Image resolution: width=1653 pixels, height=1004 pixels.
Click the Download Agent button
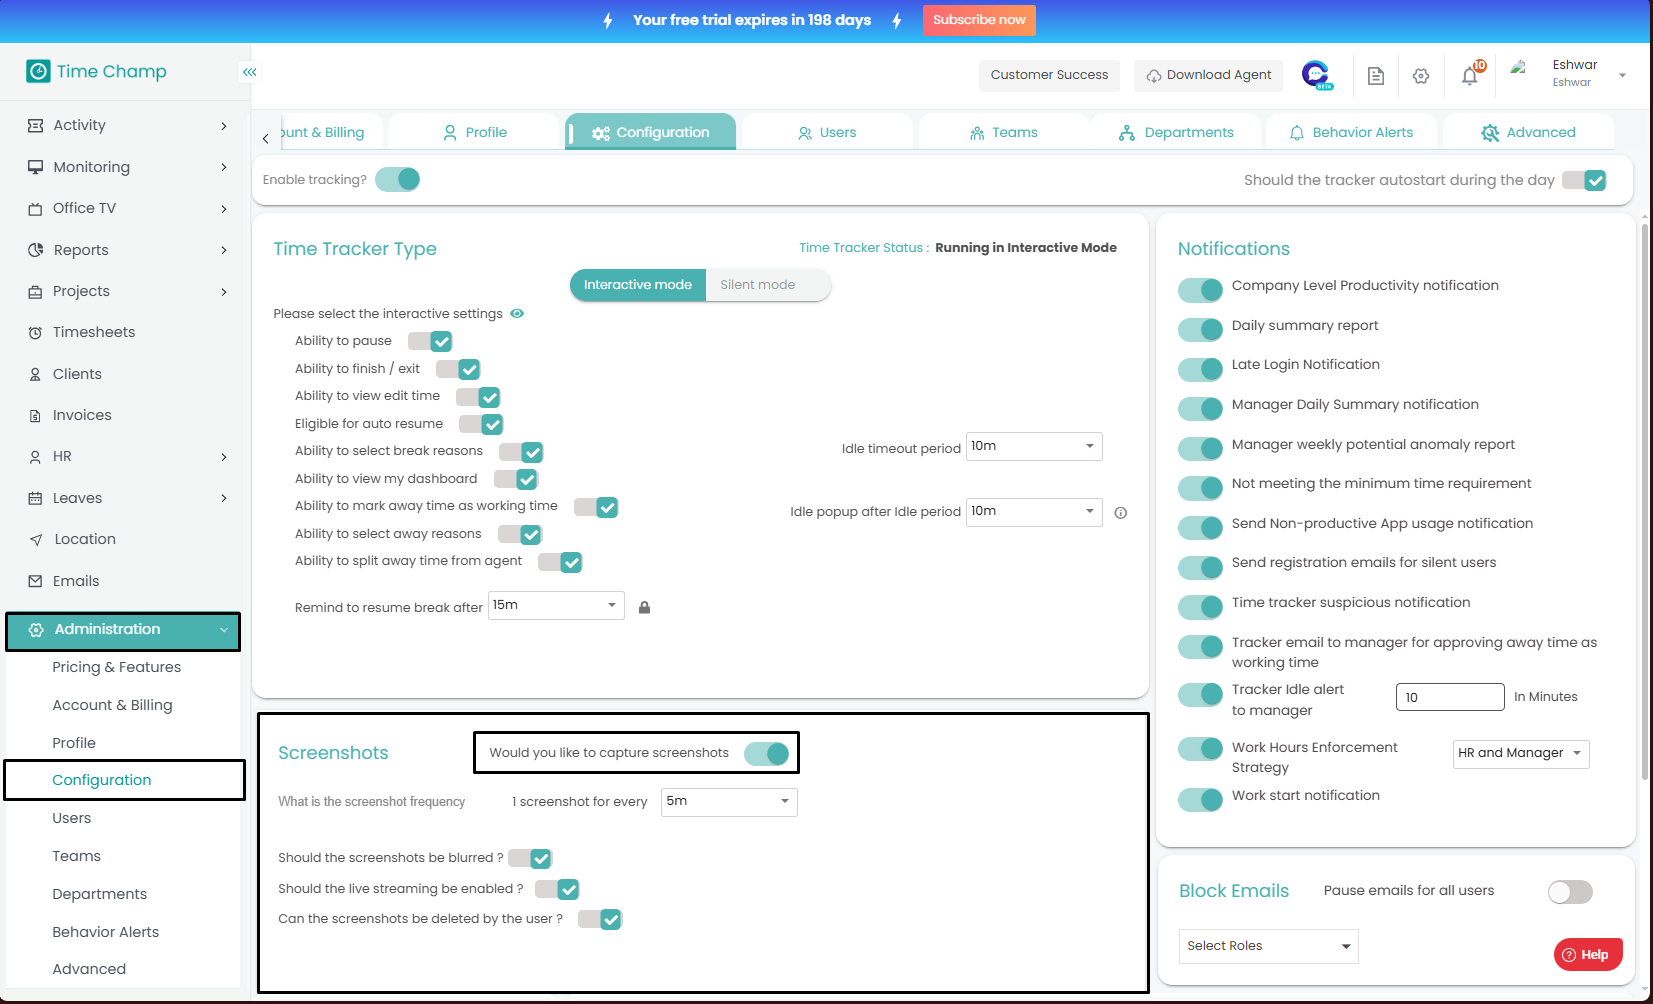pyautogui.click(x=1208, y=75)
